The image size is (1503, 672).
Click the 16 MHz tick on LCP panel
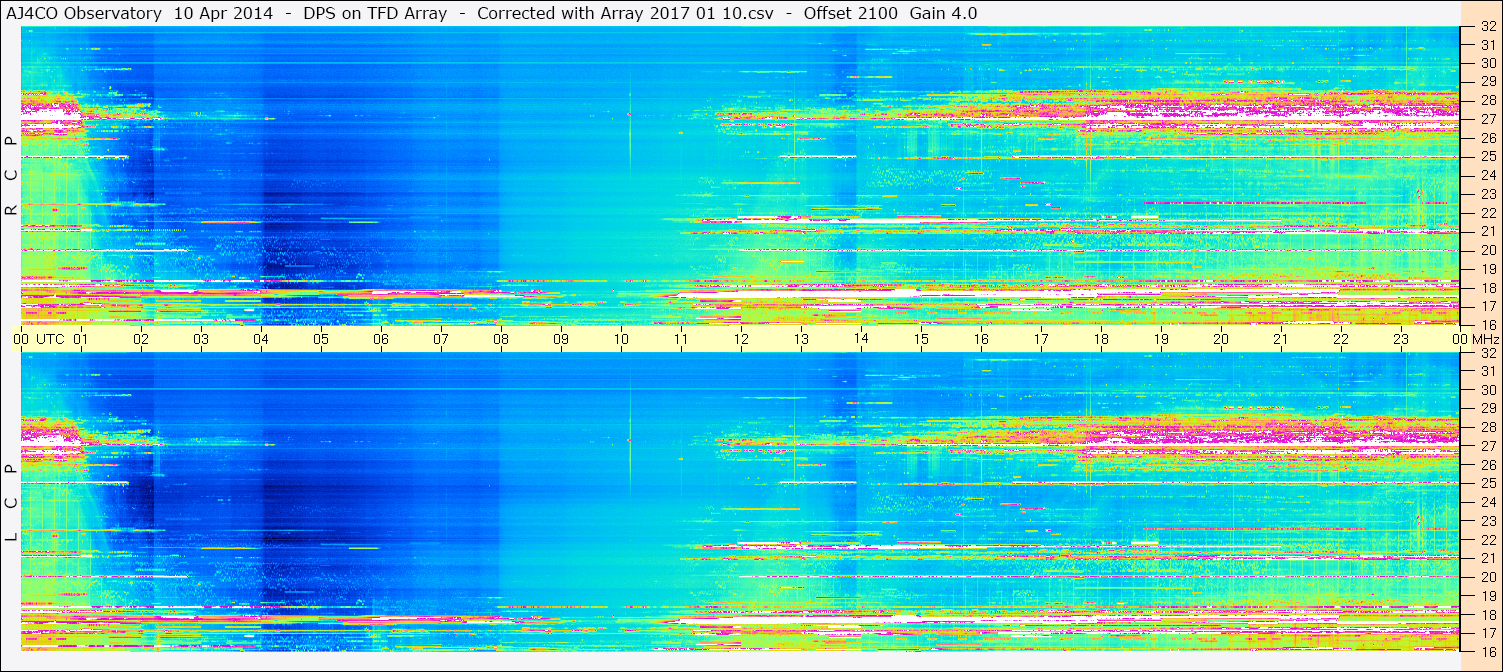1488,651
